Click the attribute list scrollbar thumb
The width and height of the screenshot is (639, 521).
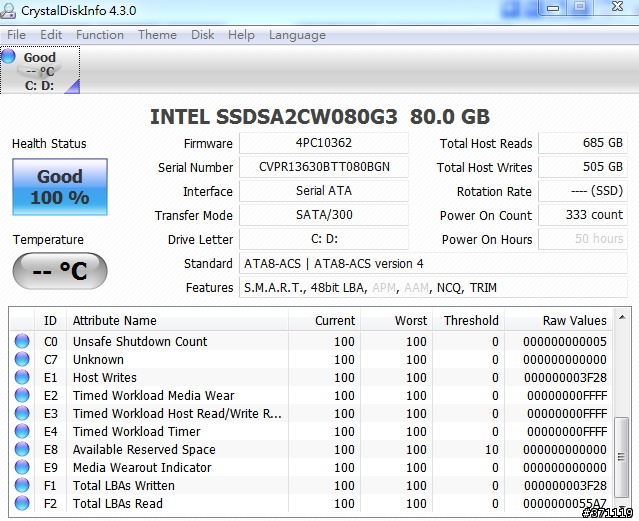point(621,457)
